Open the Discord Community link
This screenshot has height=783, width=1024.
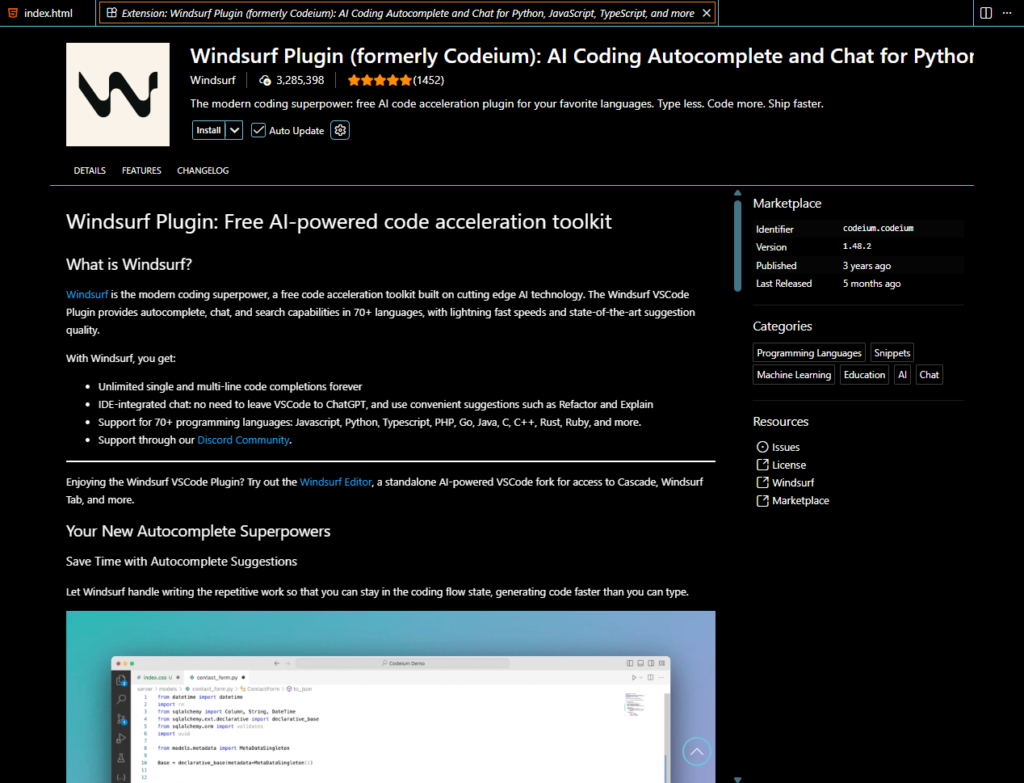243,440
